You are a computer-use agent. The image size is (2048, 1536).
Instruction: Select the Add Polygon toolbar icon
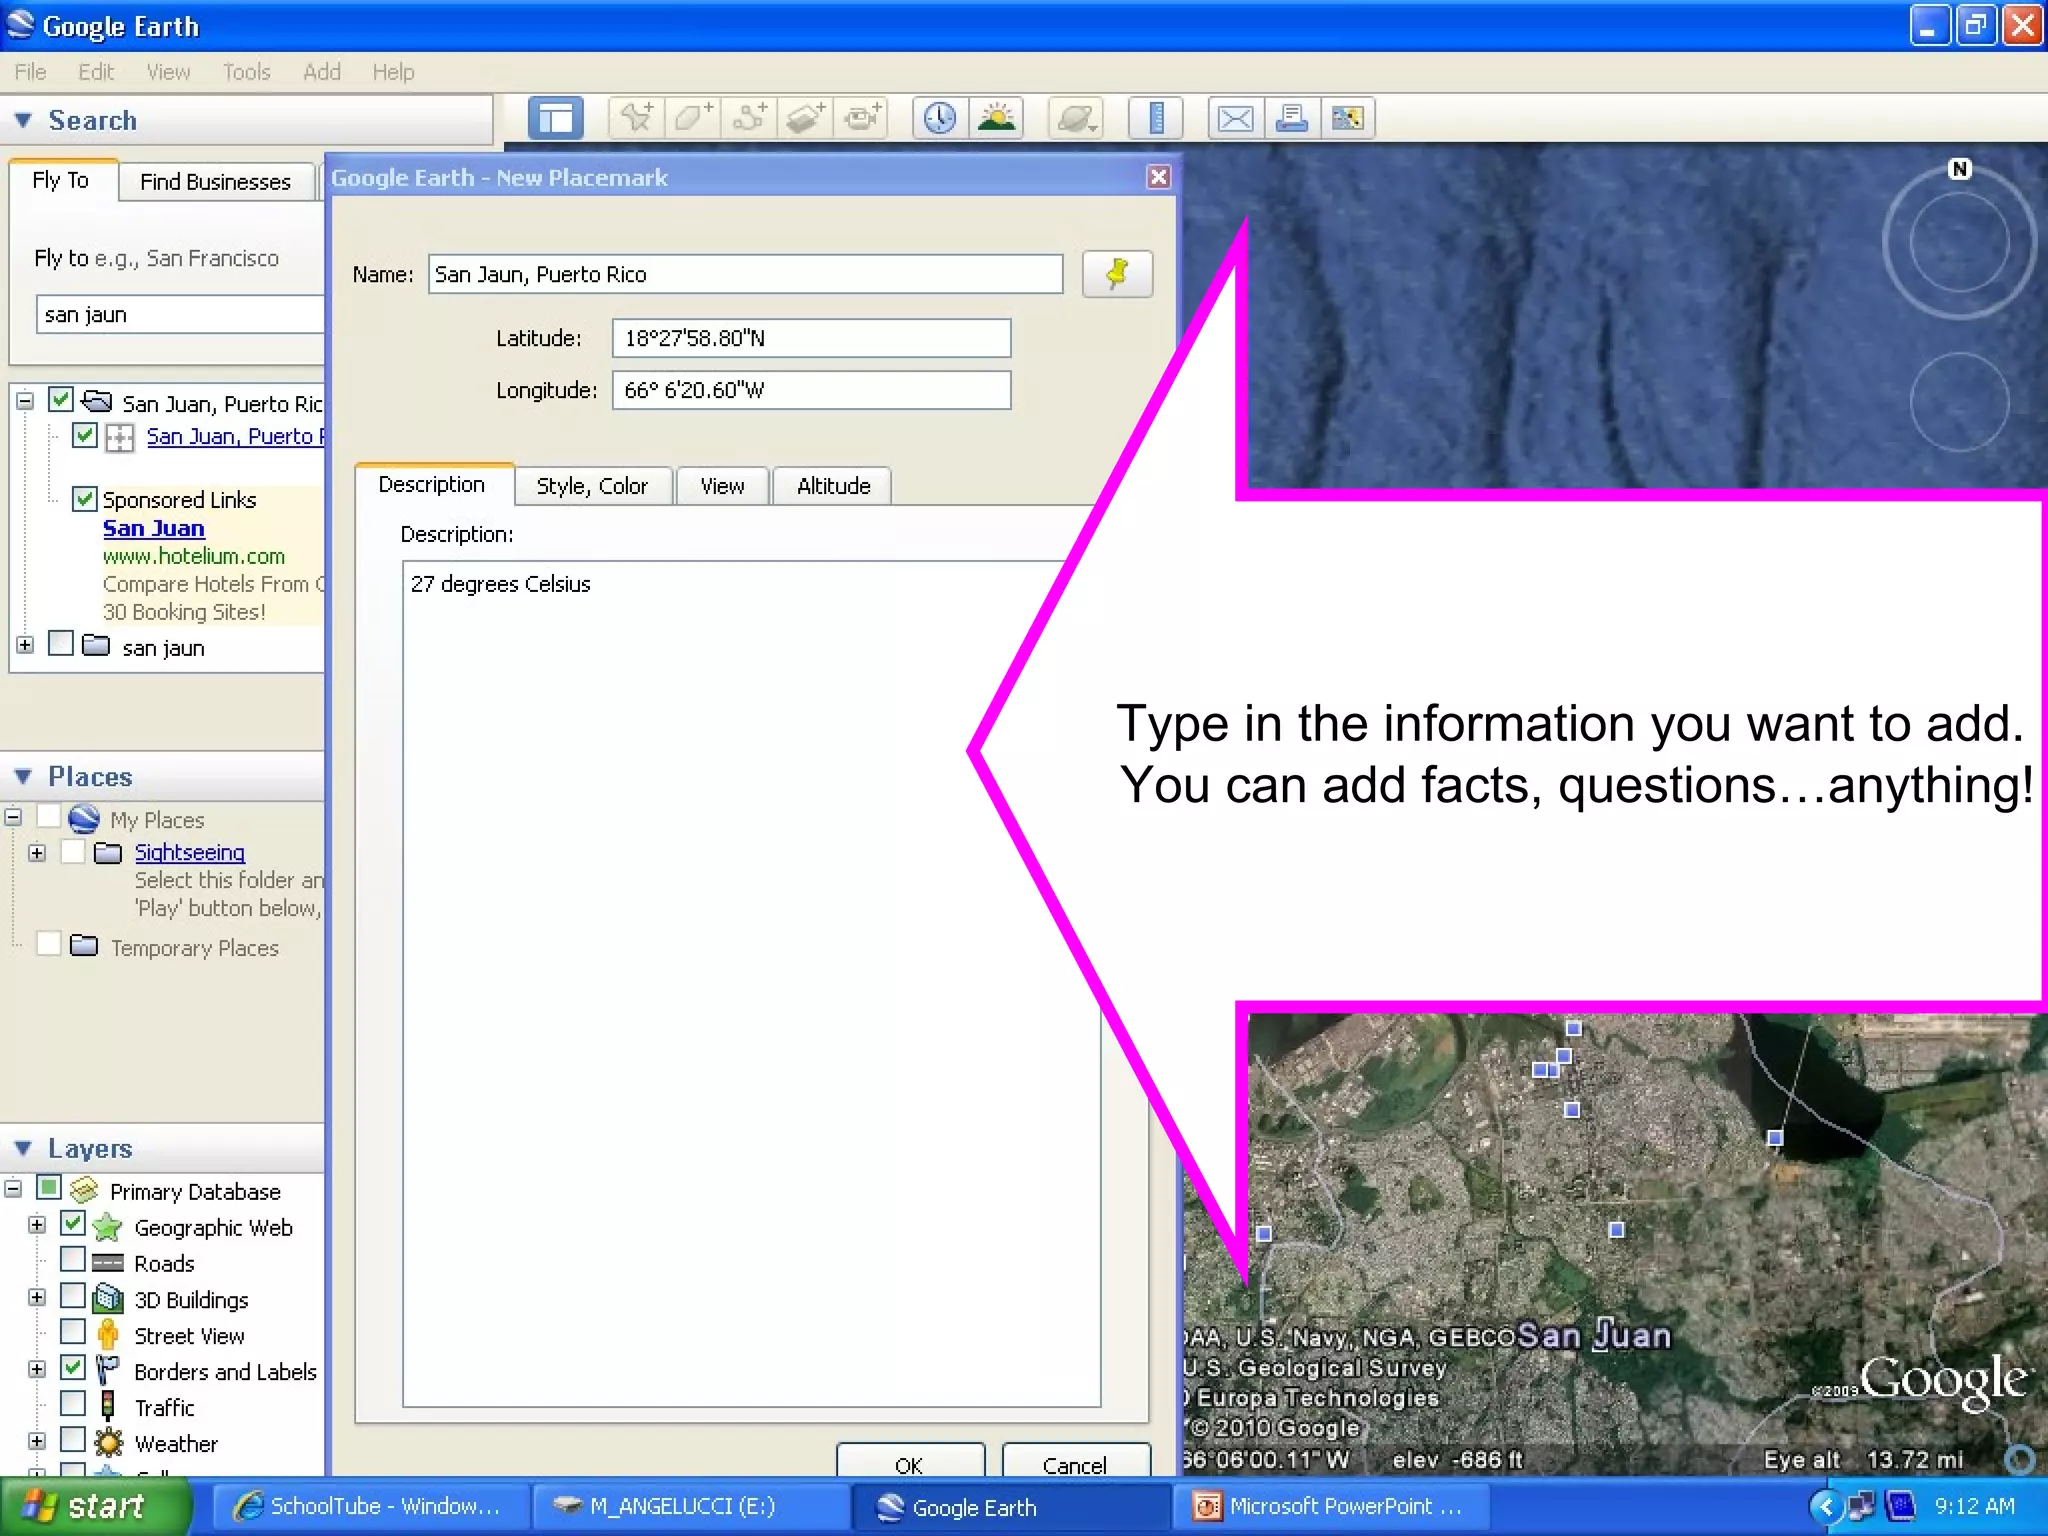pos(693,118)
